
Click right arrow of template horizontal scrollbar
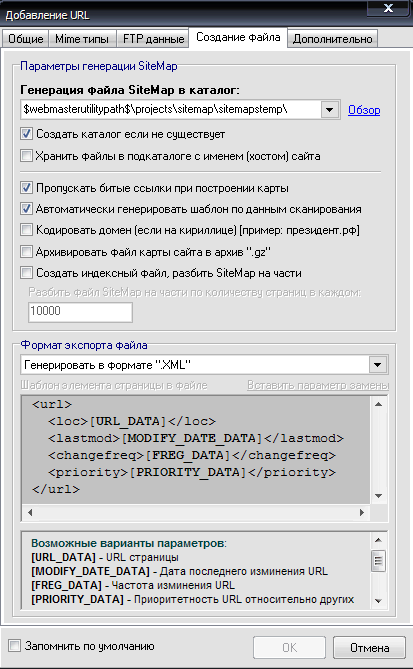tap(362, 512)
